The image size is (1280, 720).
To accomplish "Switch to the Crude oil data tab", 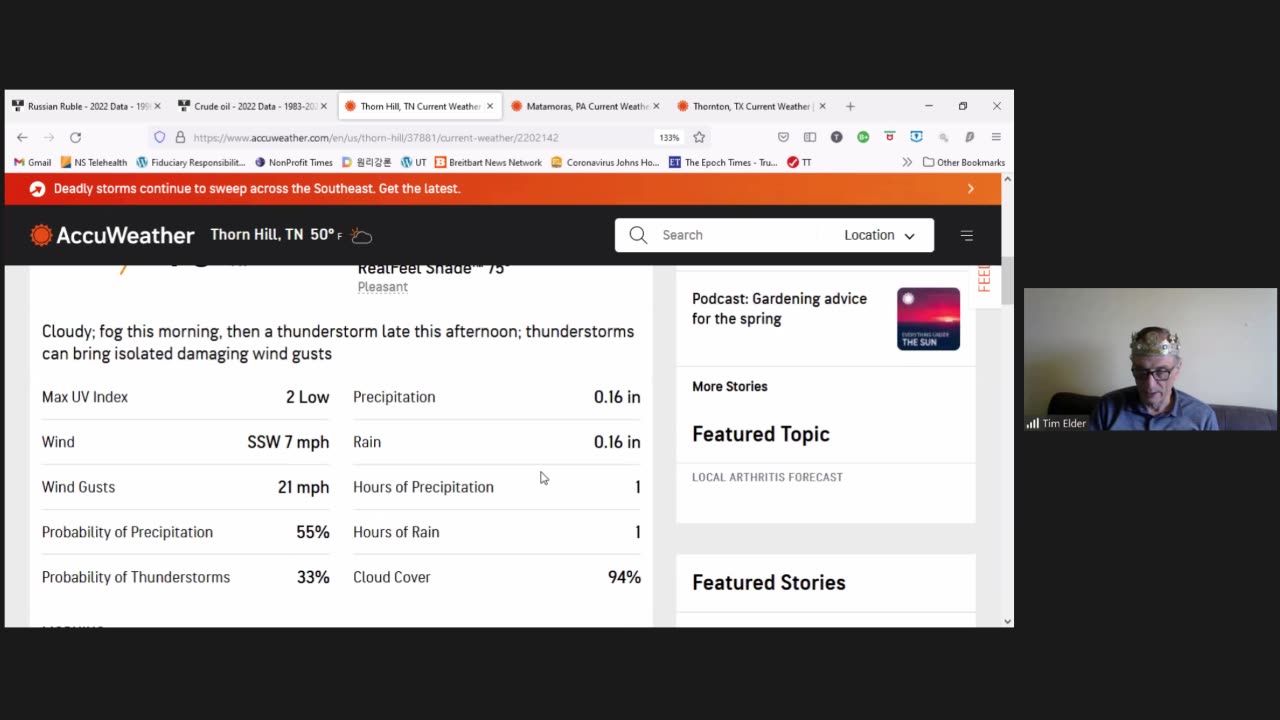I will point(254,106).
